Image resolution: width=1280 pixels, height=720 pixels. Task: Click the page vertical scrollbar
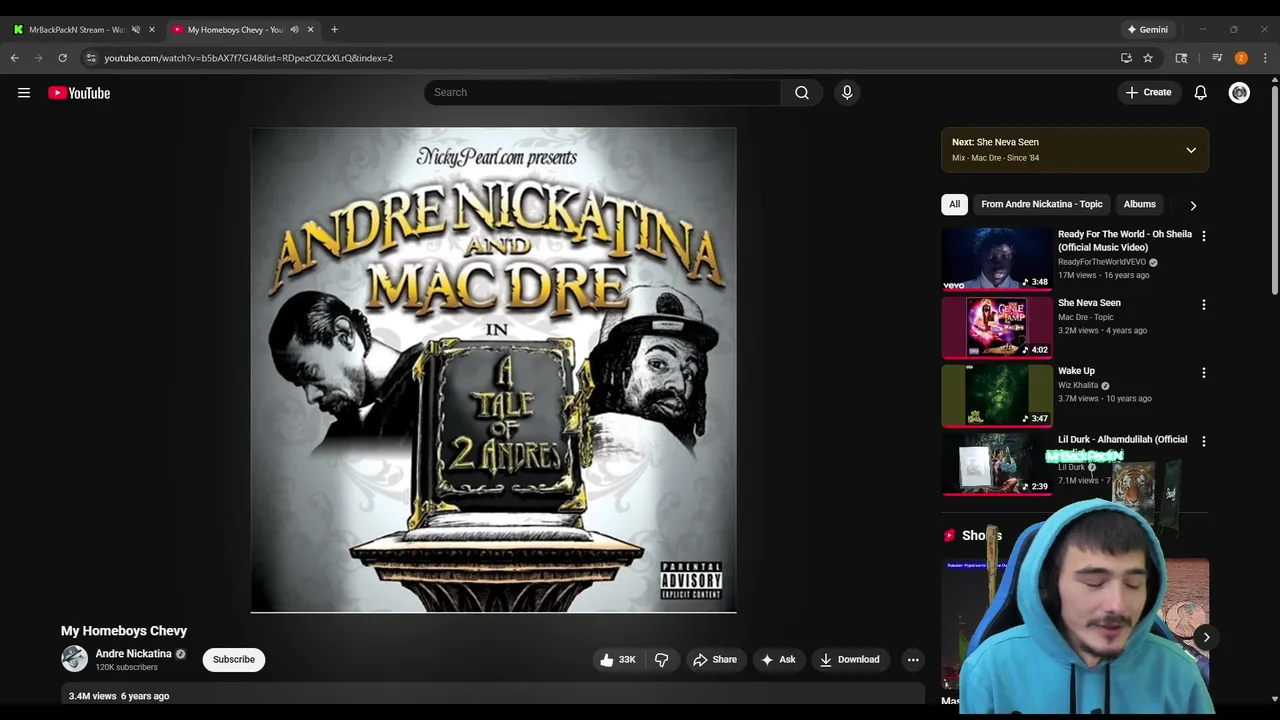[x=1274, y=190]
